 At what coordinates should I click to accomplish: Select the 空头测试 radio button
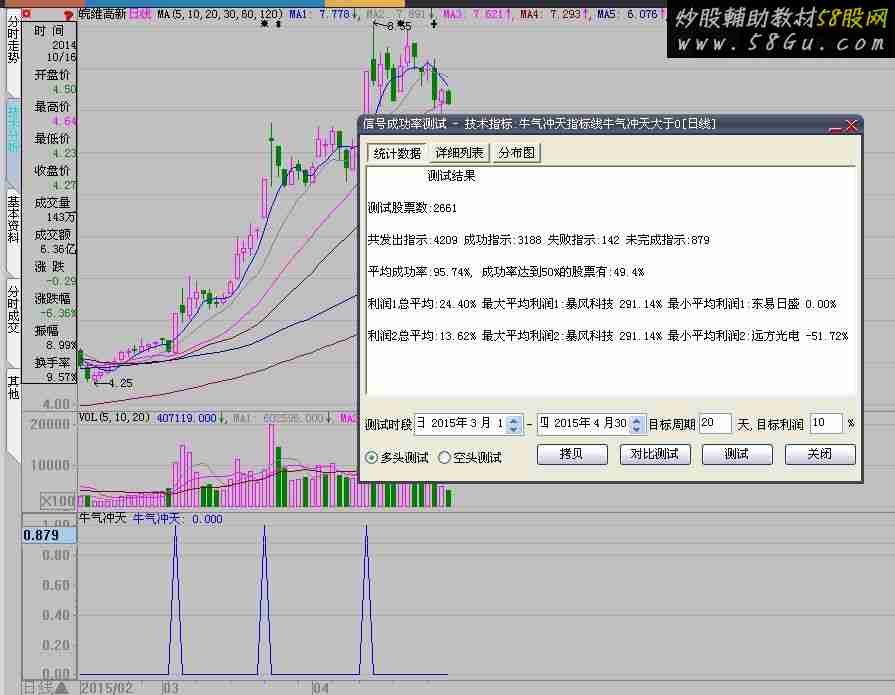pos(444,457)
